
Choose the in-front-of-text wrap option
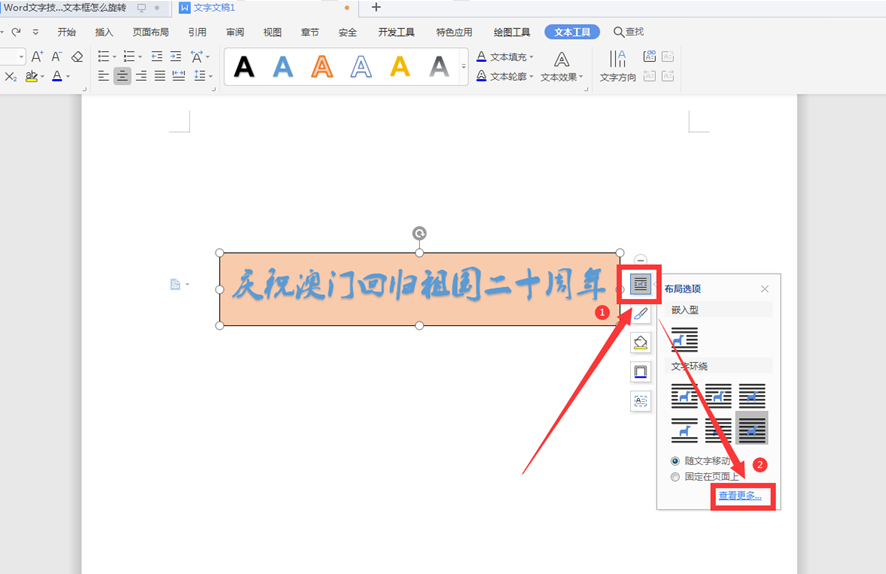pos(752,428)
